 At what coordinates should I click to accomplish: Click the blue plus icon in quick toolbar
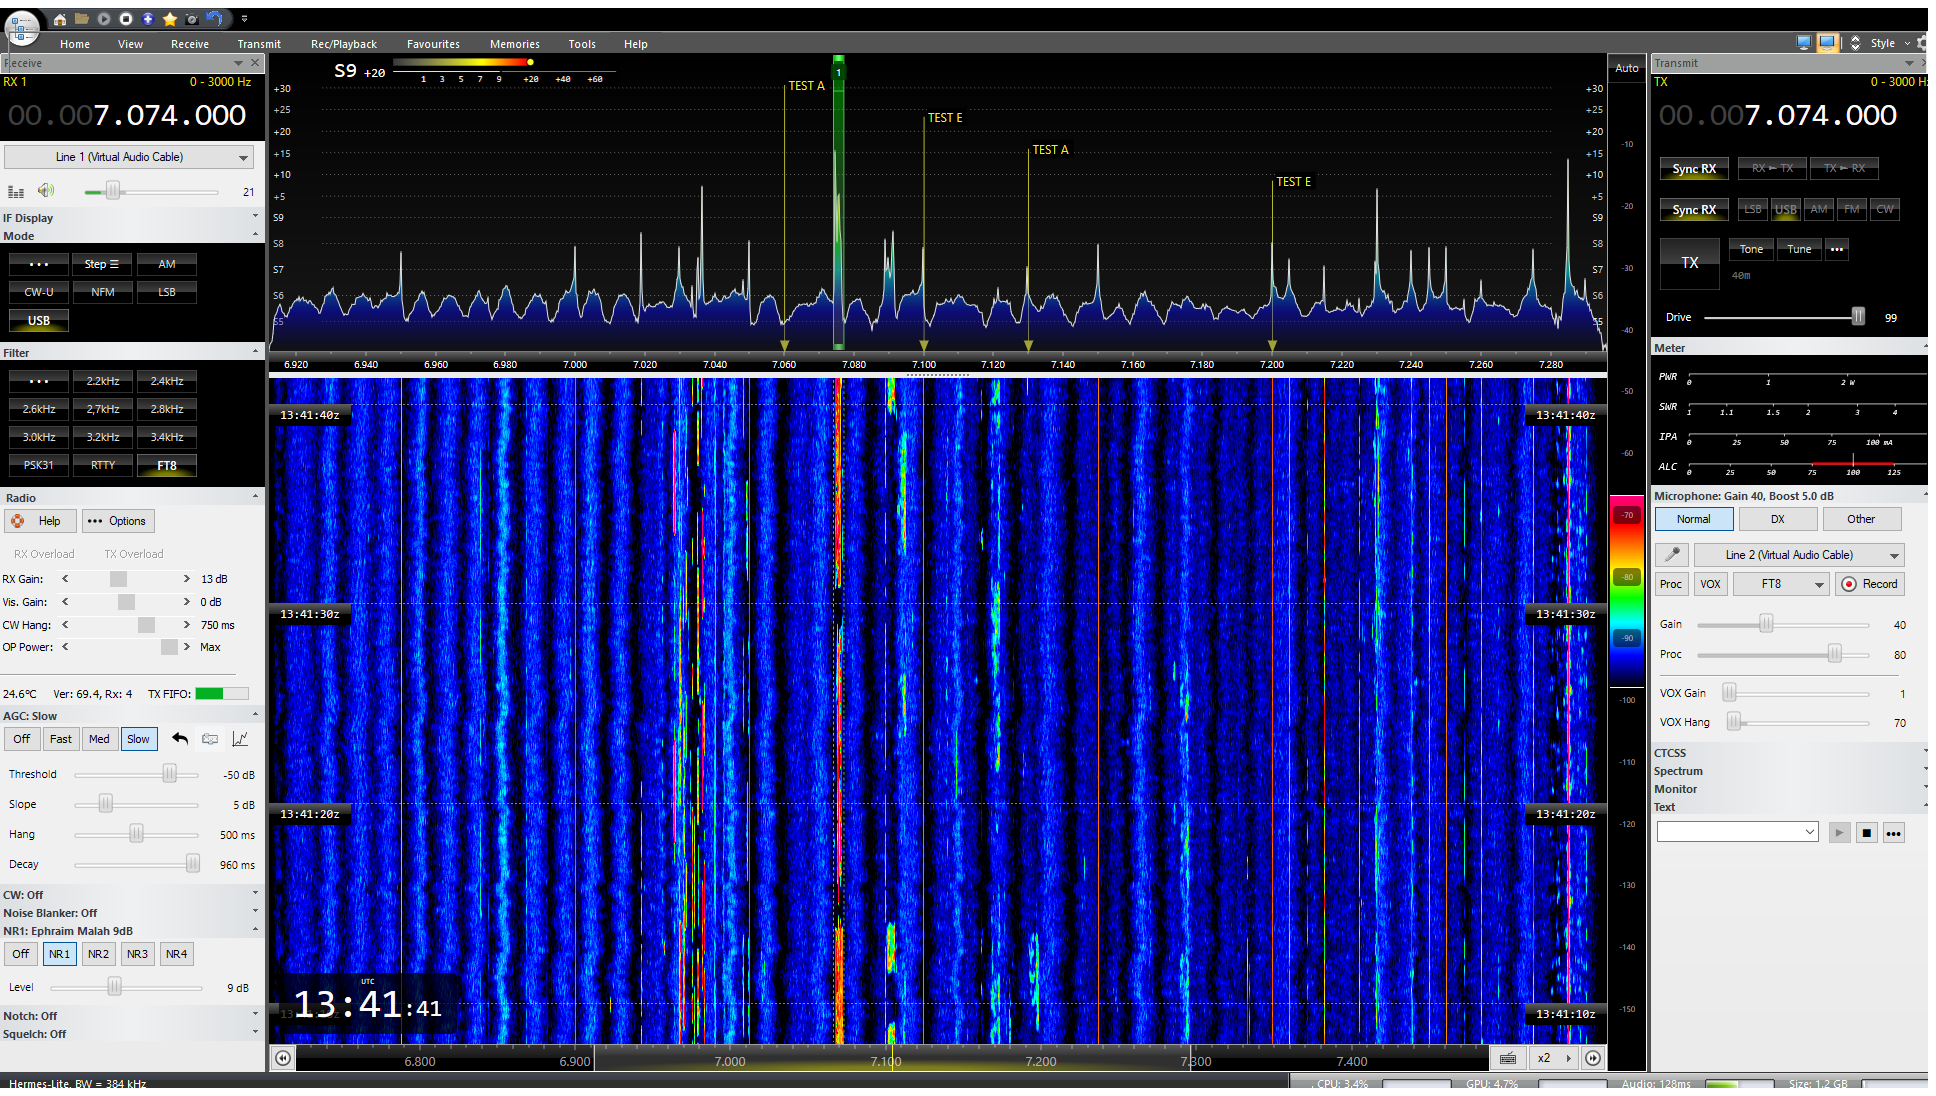point(148,19)
